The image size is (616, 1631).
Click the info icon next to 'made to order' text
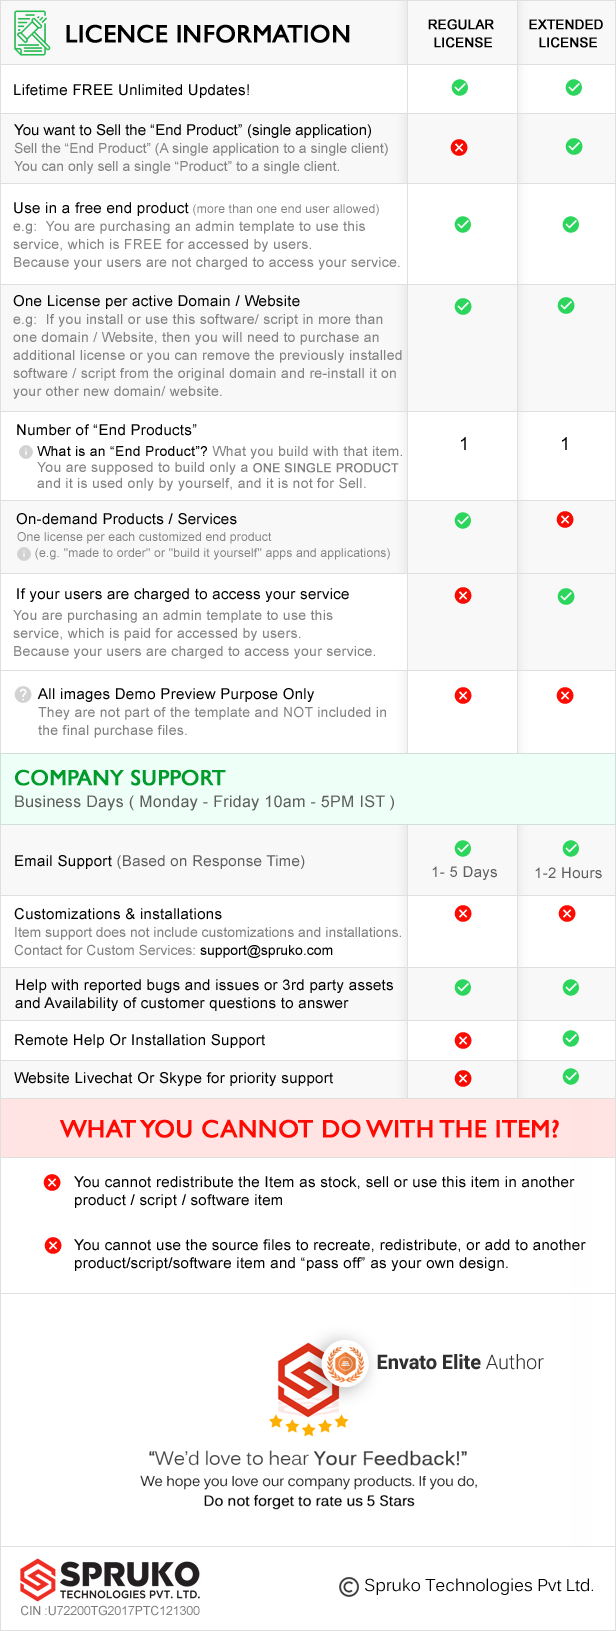[x=24, y=553]
